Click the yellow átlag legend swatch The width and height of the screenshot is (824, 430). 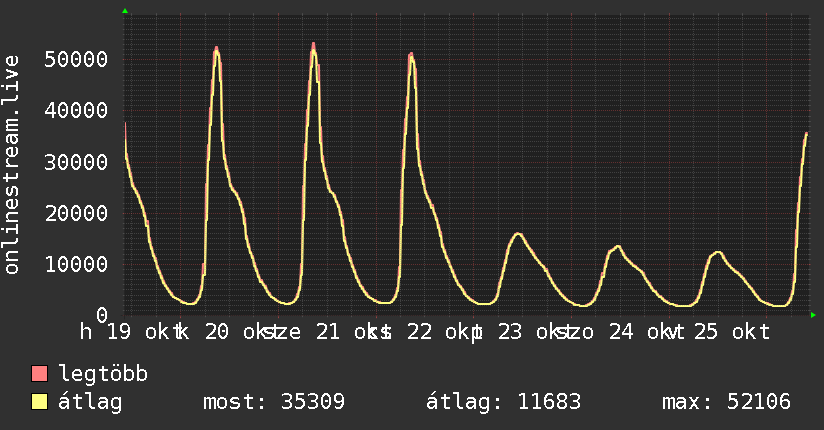tap(39, 402)
